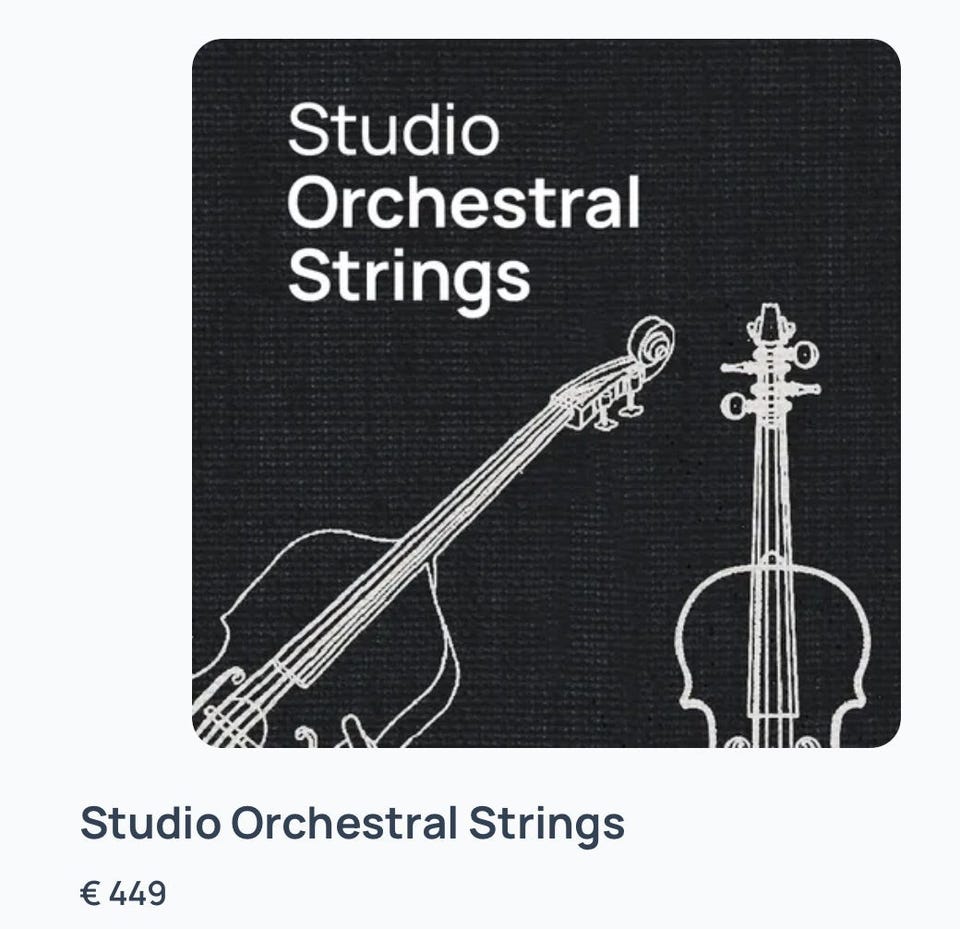
Task: Click the double bass scroll illustration
Action: tap(653, 341)
